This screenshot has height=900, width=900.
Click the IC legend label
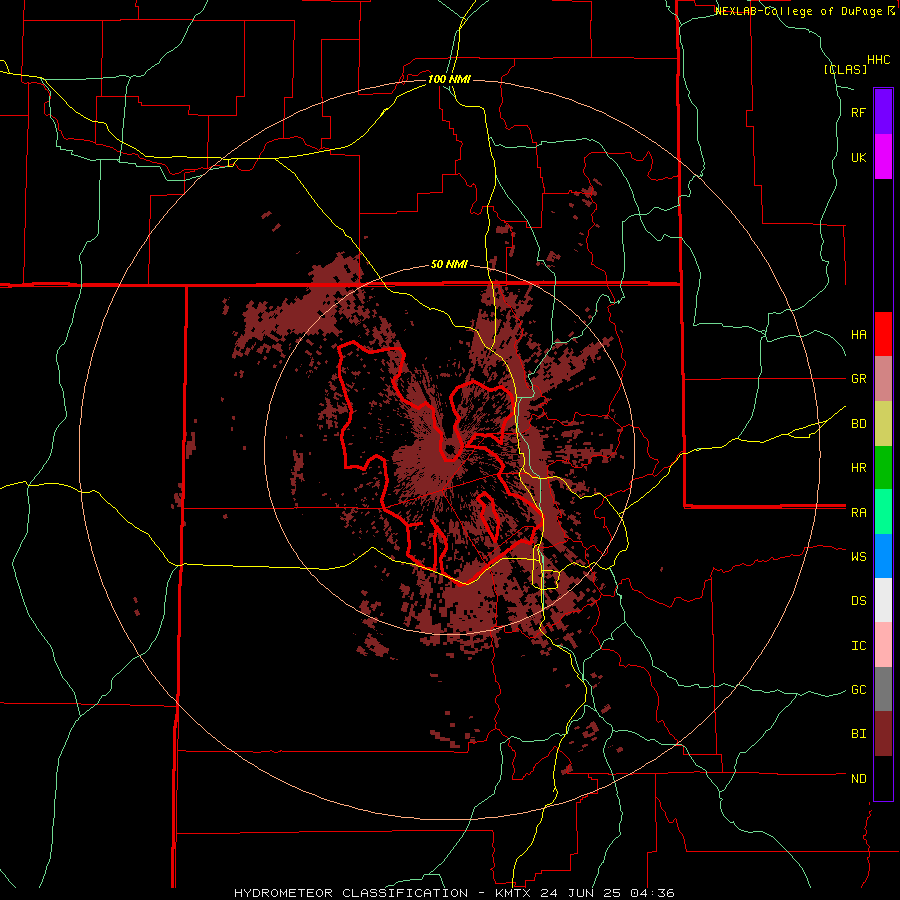(x=859, y=646)
